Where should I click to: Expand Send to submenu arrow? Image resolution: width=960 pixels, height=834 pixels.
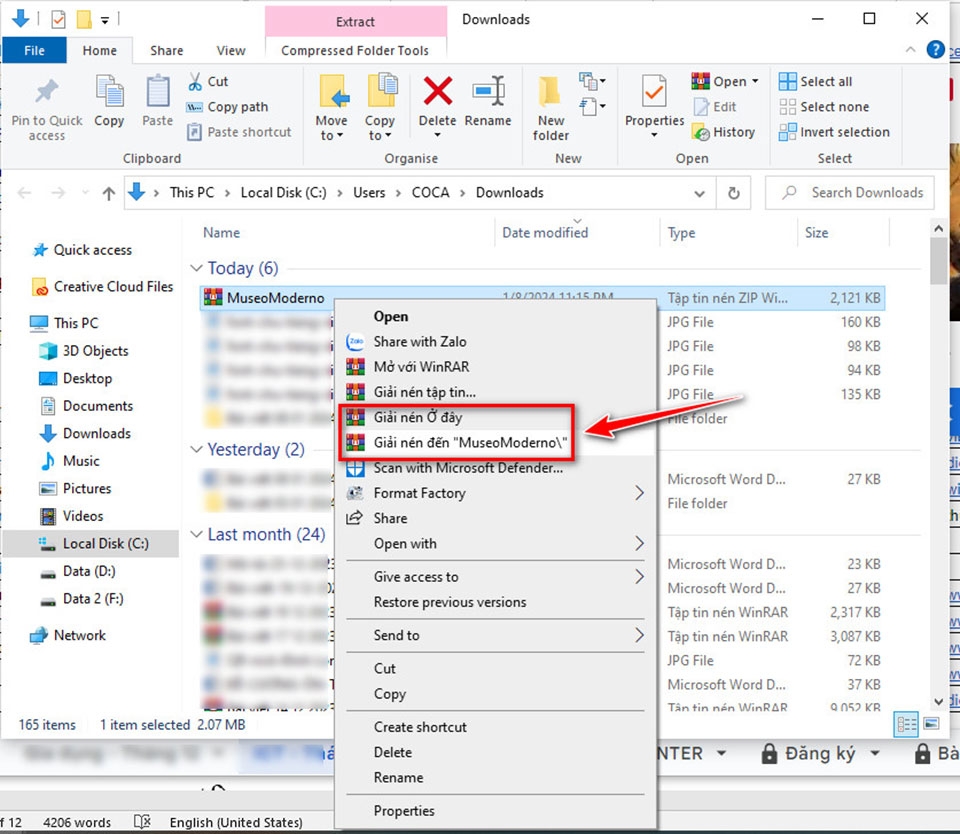pyautogui.click(x=639, y=636)
